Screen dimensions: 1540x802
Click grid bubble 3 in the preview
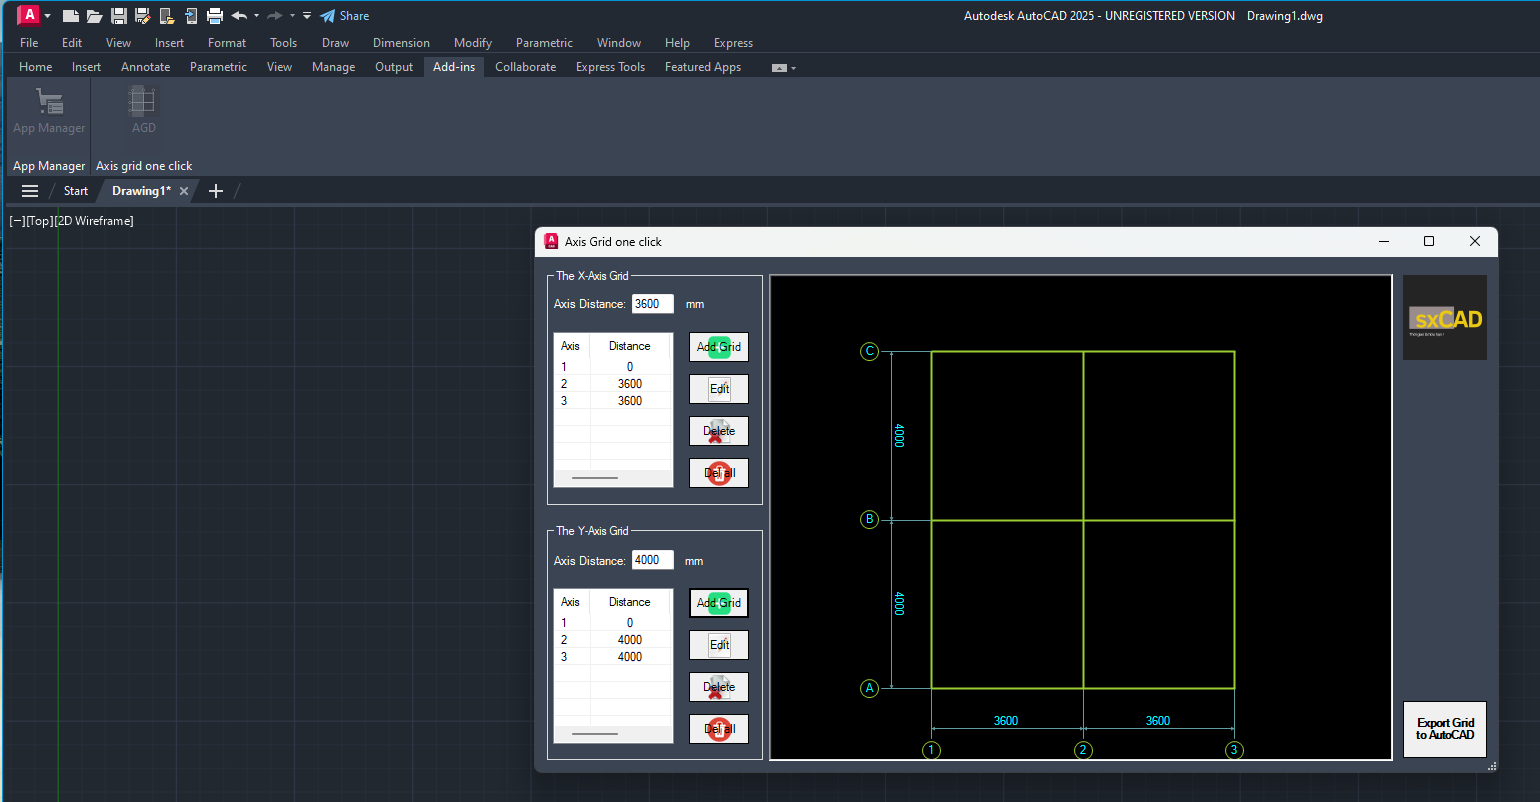(x=1234, y=750)
